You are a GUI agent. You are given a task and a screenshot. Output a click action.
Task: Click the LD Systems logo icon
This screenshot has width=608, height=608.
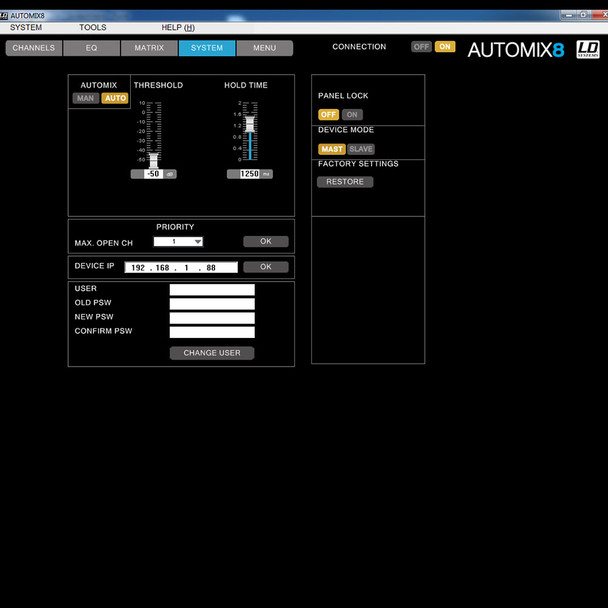[x=588, y=48]
